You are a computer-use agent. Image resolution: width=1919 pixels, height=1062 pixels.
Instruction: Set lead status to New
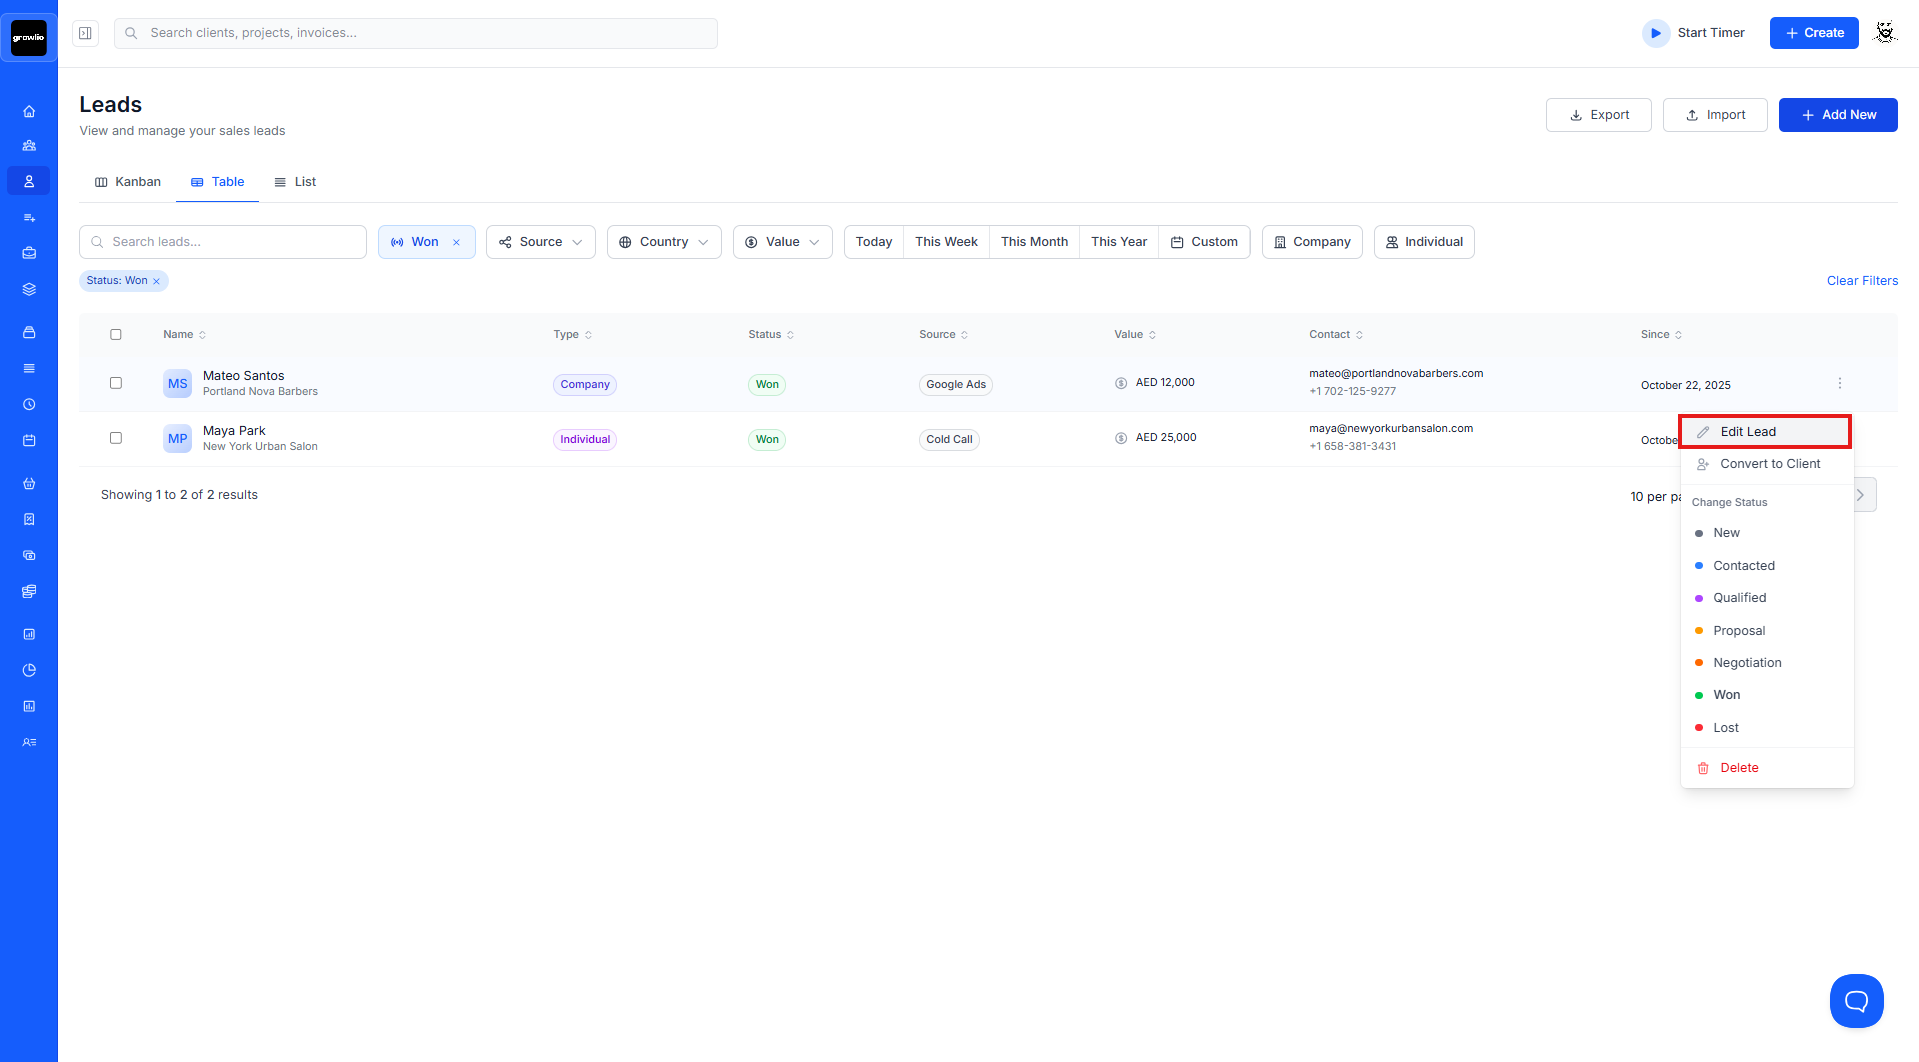pyautogui.click(x=1766, y=533)
